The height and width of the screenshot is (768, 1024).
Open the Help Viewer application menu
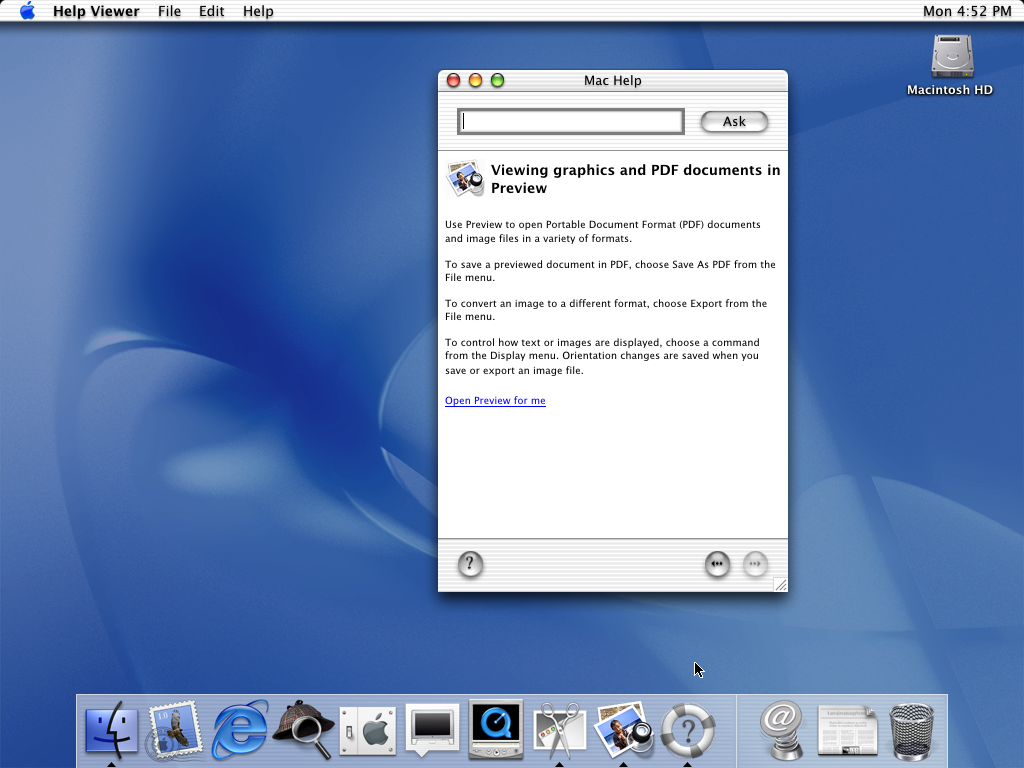click(96, 11)
